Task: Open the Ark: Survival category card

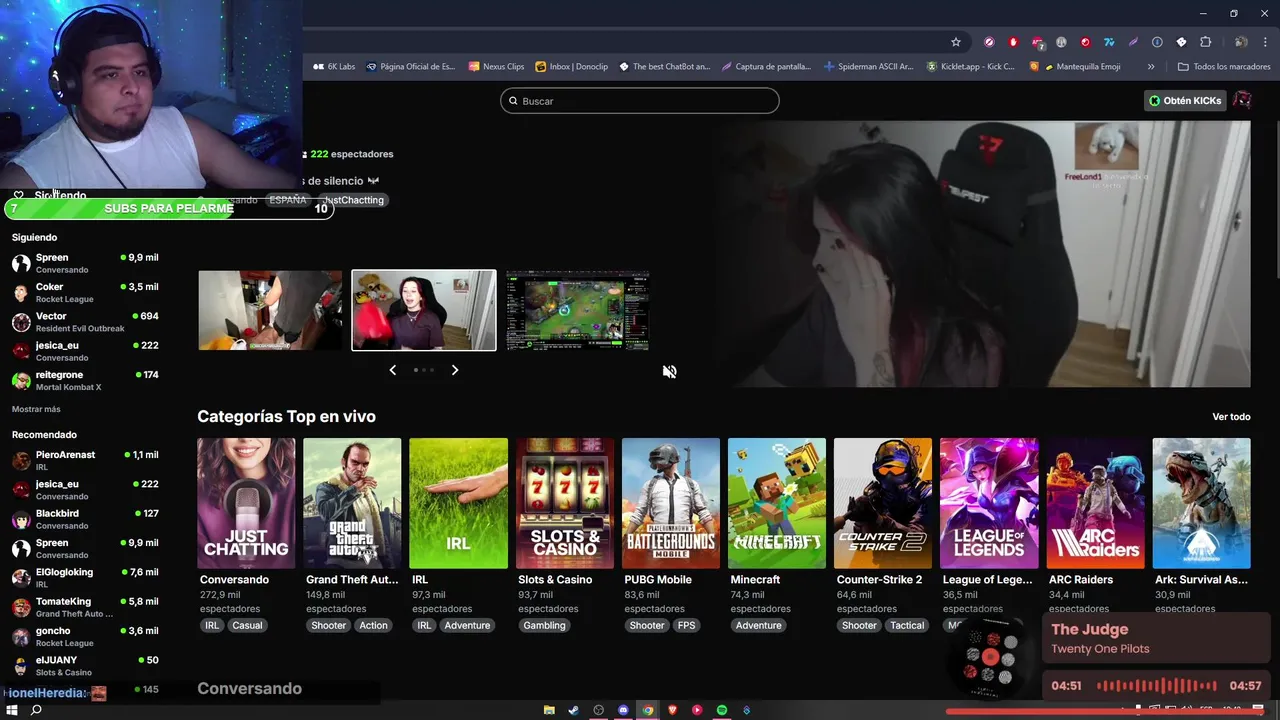Action: [x=1201, y=503]
